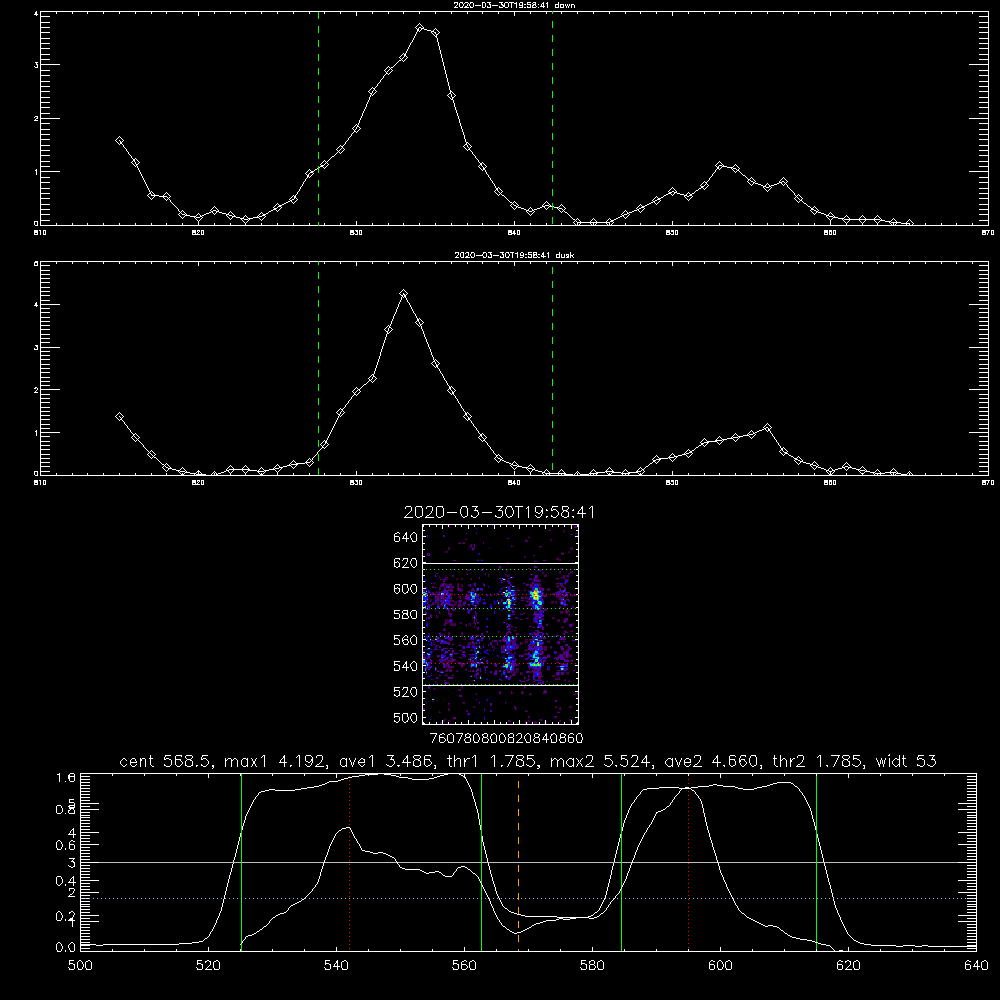Click the 640 y-axis label of the spectral image
Screen dimensions: 1000x1000
pyautogui.click(x=406, y=537)
